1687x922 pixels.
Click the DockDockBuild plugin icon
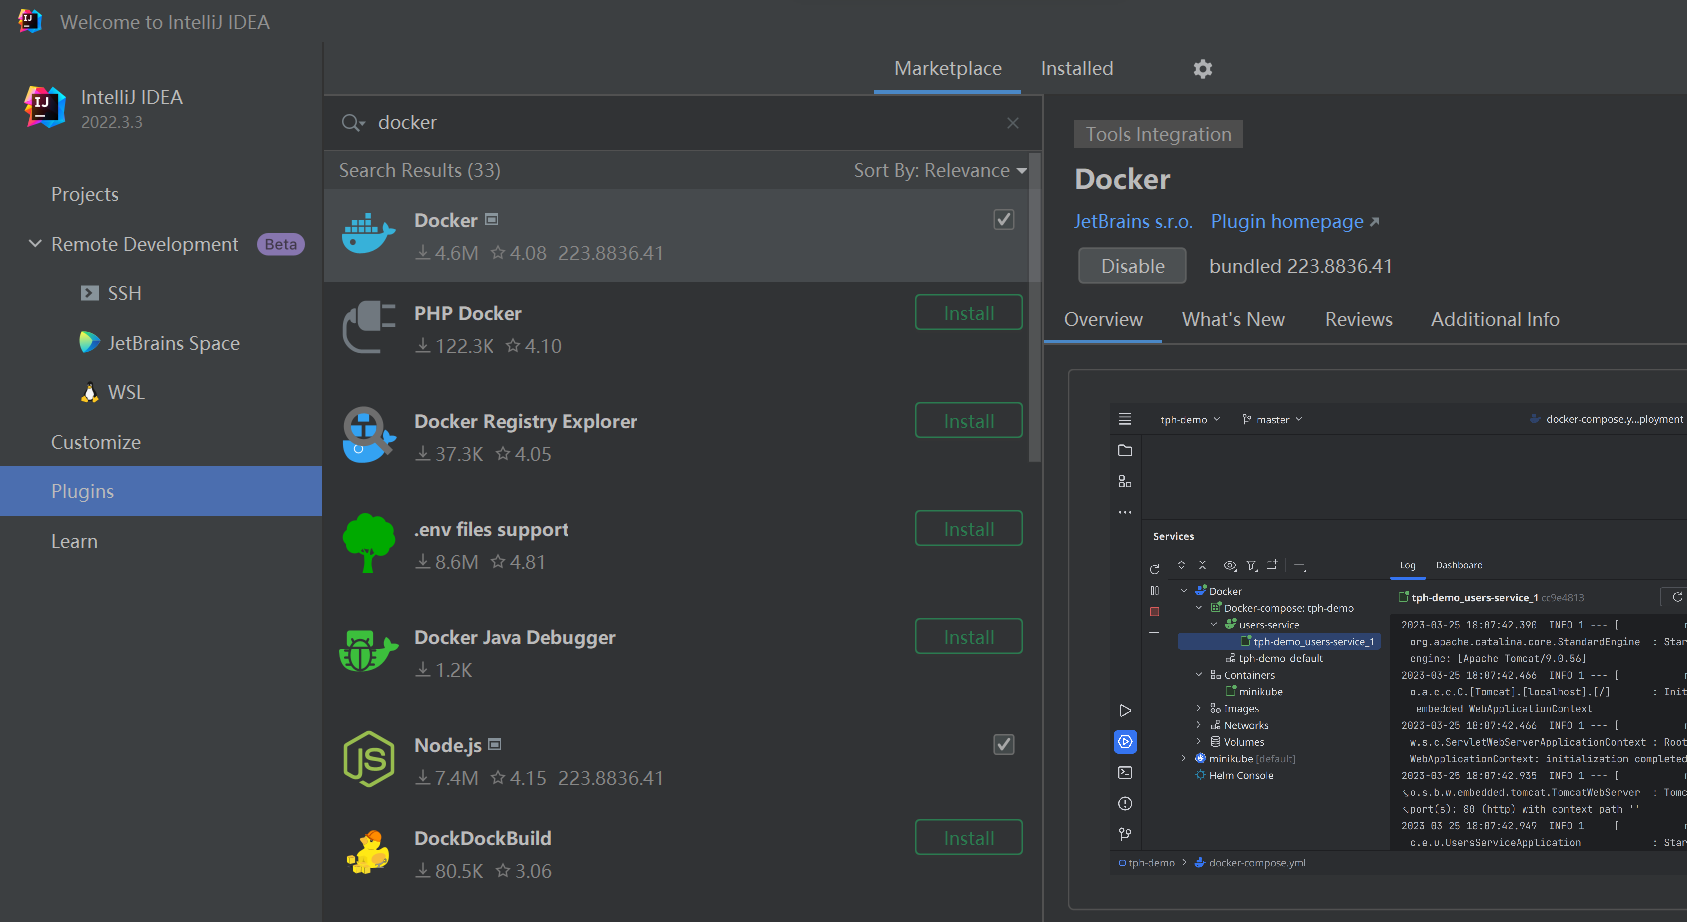(x=368, y=851)
